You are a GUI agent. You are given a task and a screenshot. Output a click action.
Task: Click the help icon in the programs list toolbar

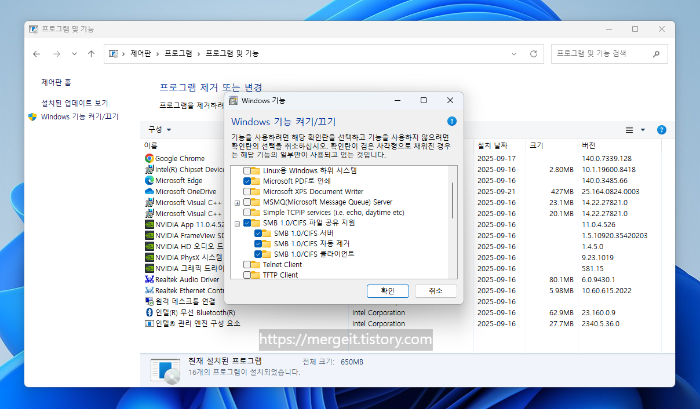(x=662, y=130)
